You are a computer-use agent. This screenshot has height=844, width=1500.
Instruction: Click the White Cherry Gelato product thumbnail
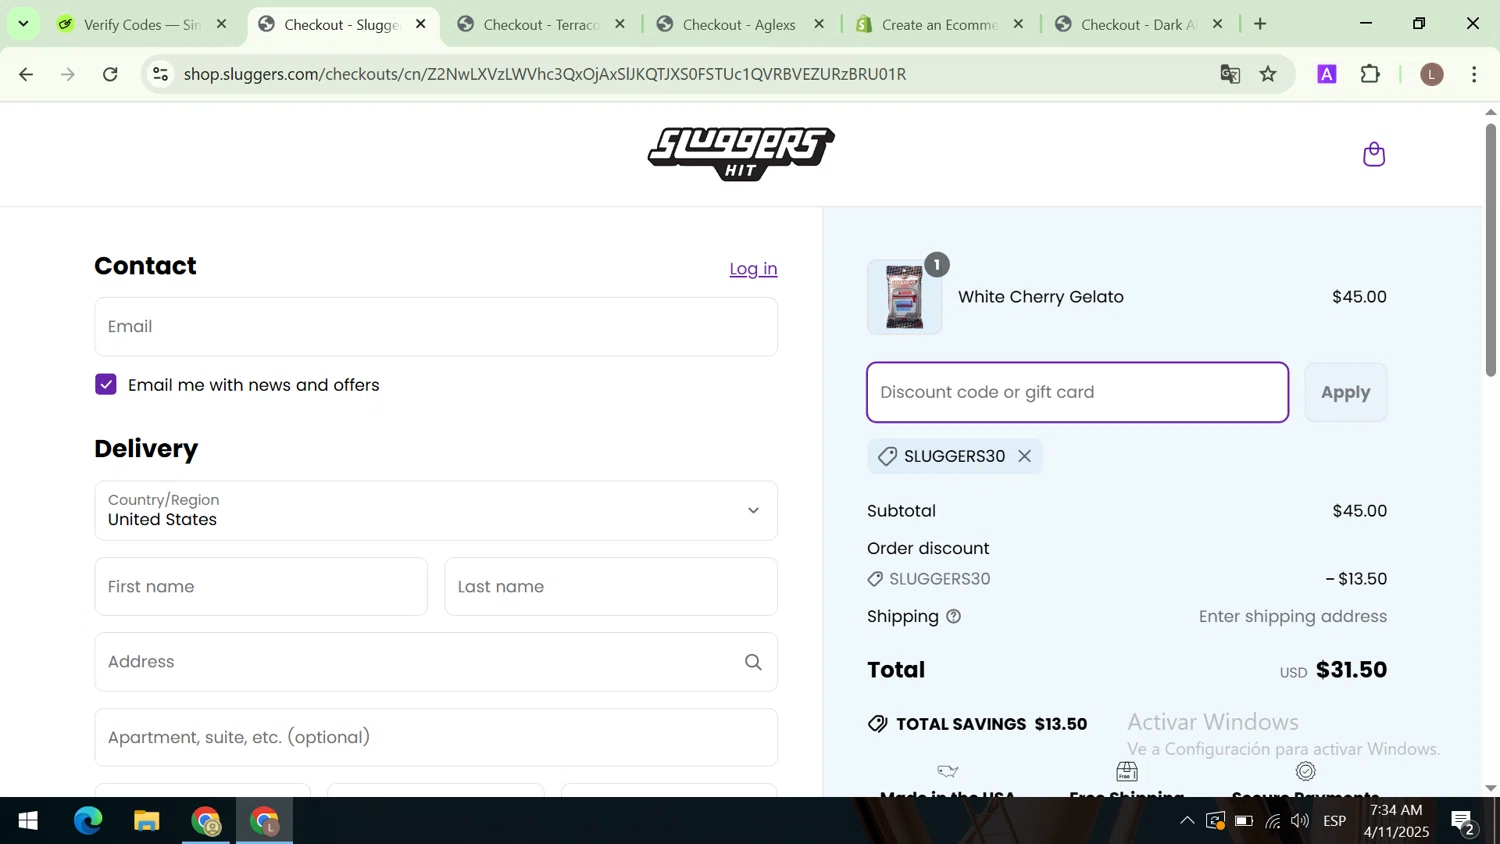coord(904,297)
